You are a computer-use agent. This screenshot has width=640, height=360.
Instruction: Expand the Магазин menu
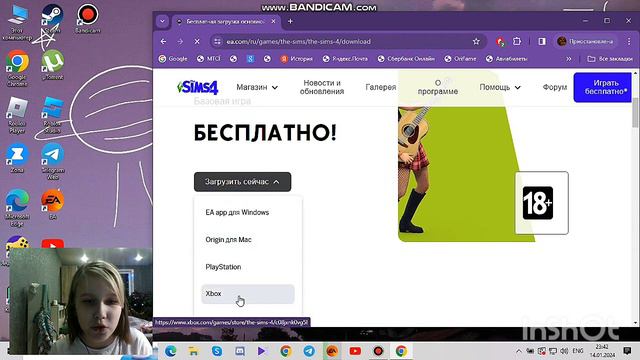point(257,87)
